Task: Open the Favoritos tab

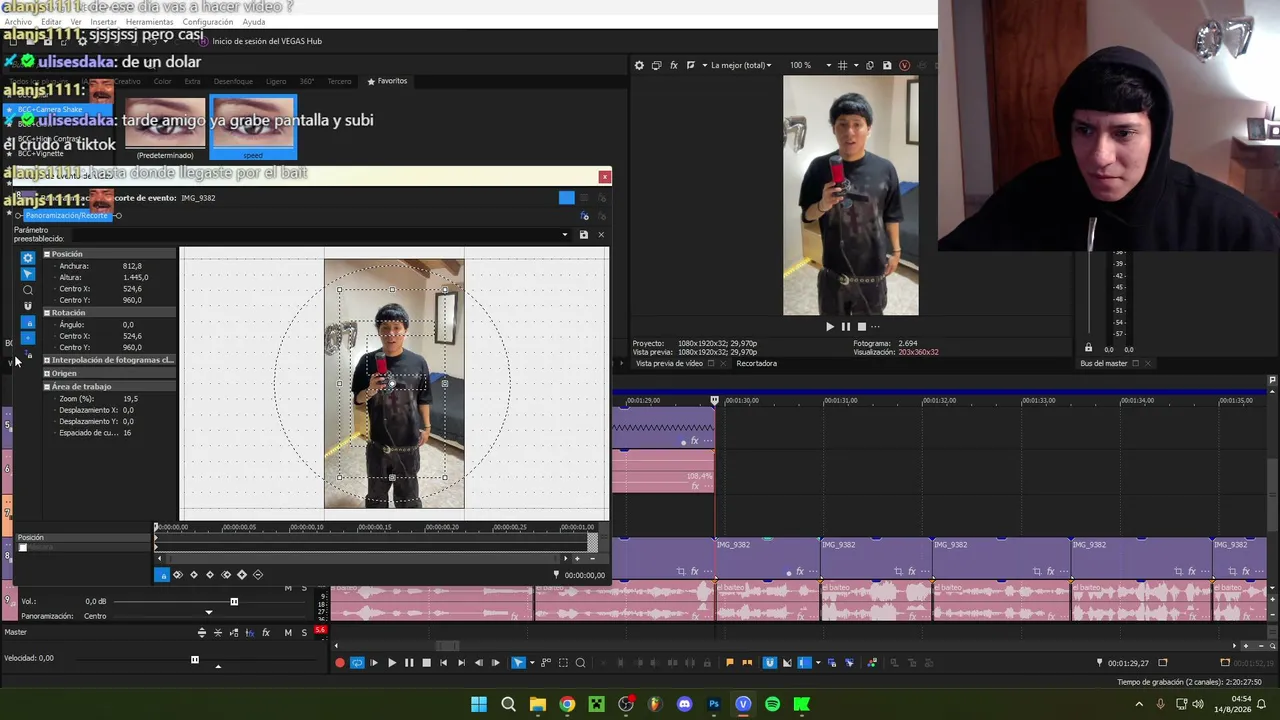Action: [387, 81]
